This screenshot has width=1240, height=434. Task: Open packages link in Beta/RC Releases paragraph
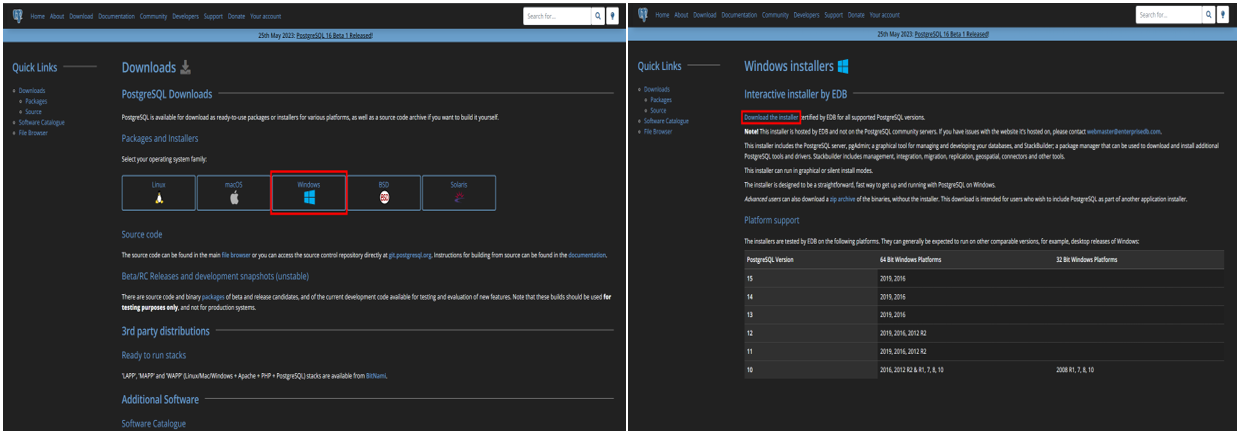[x=214, y=297]
